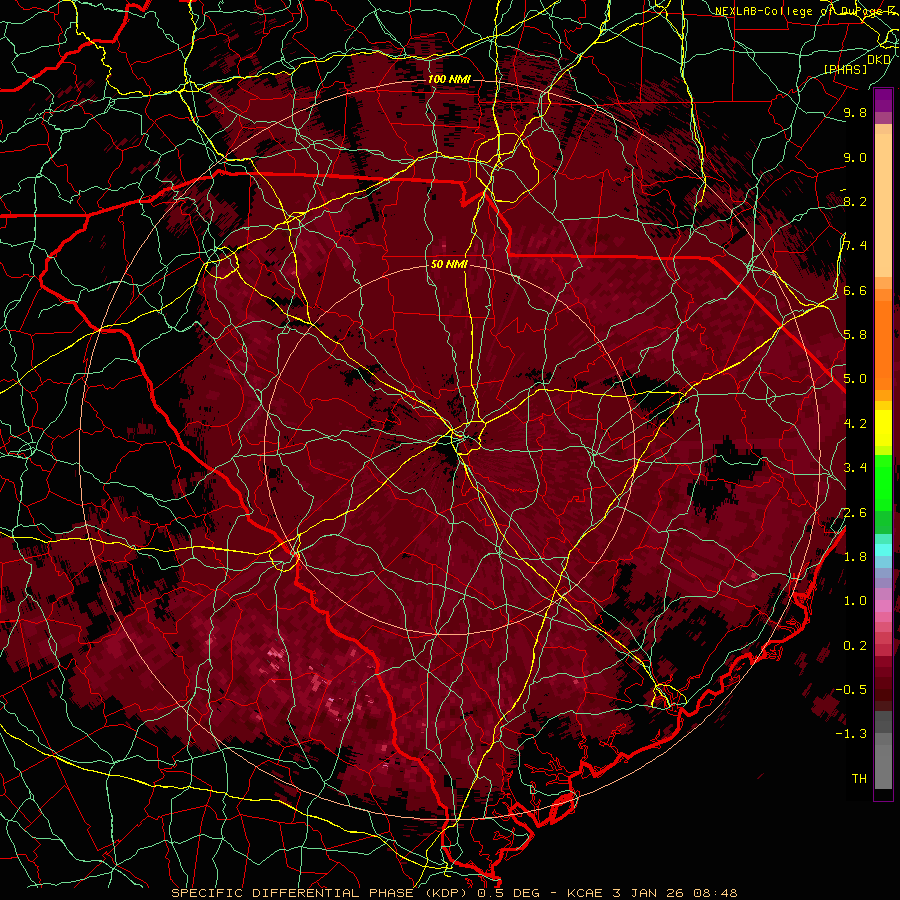900x900 pixels.
Task: Click the 1.0 value on the color scale
Action: click(x=855, y=601)
